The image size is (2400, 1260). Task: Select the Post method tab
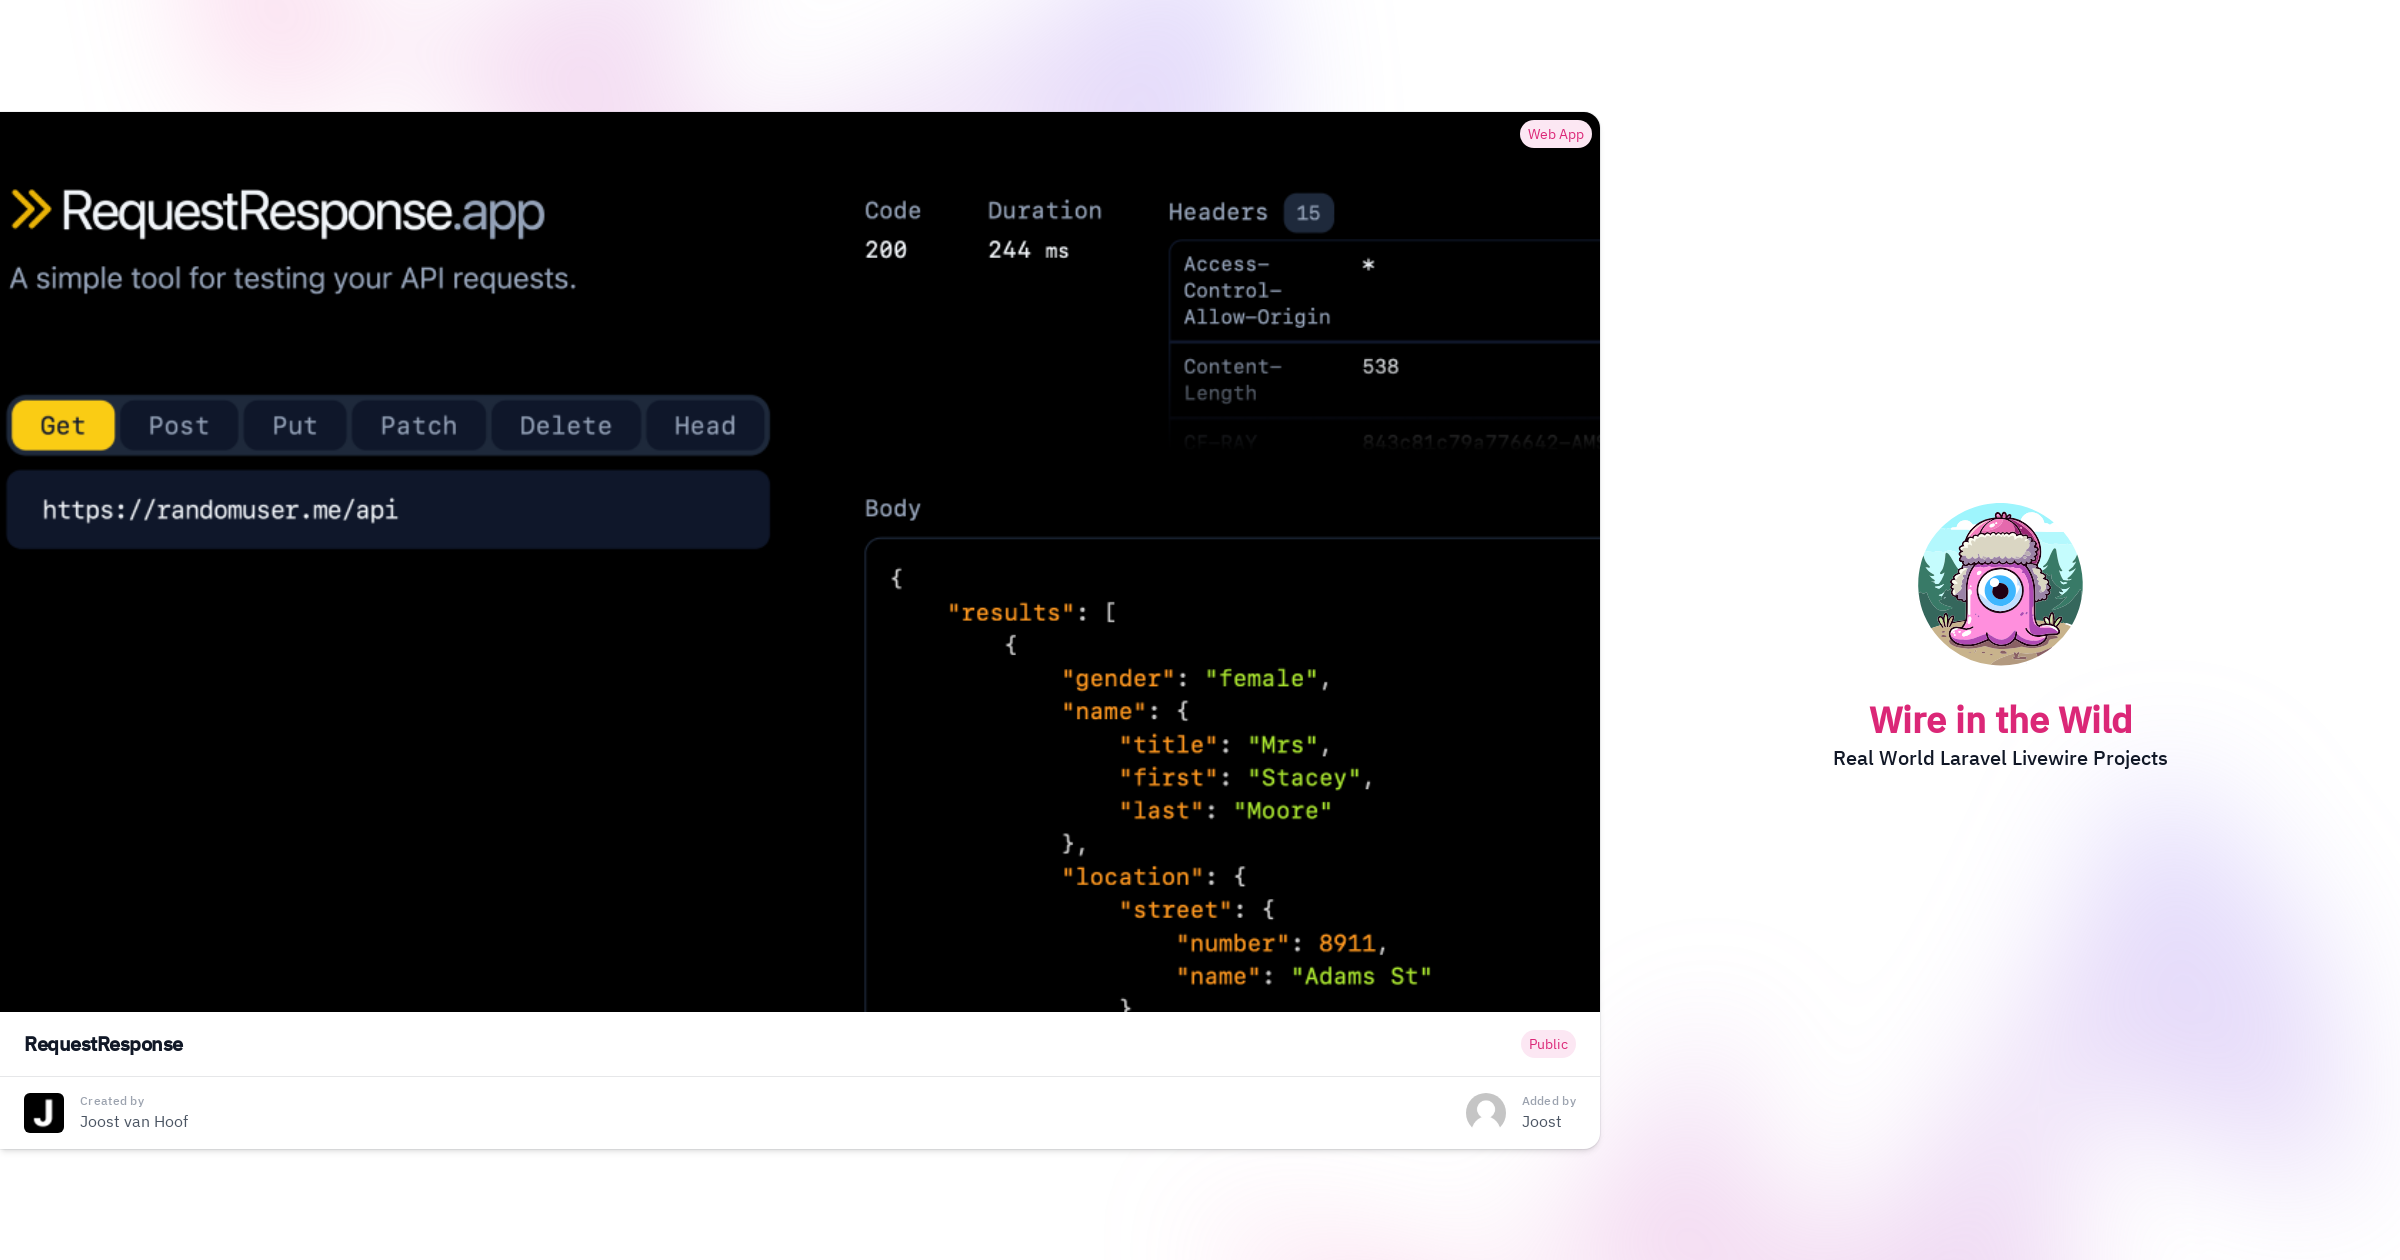(179, 426)
